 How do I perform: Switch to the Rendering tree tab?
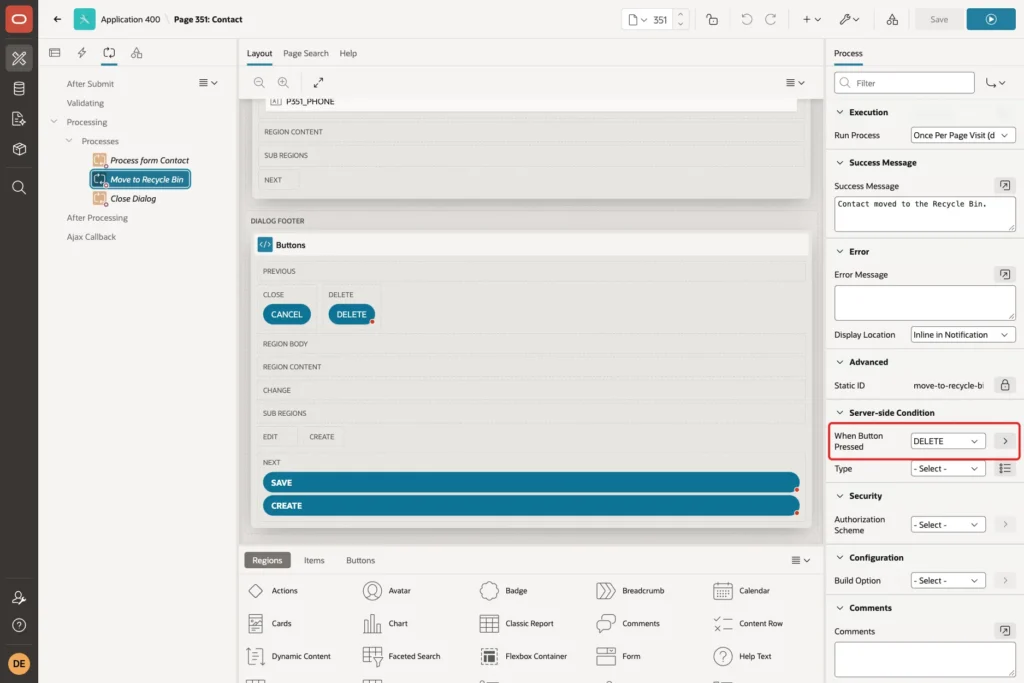[x=55, y=53]
